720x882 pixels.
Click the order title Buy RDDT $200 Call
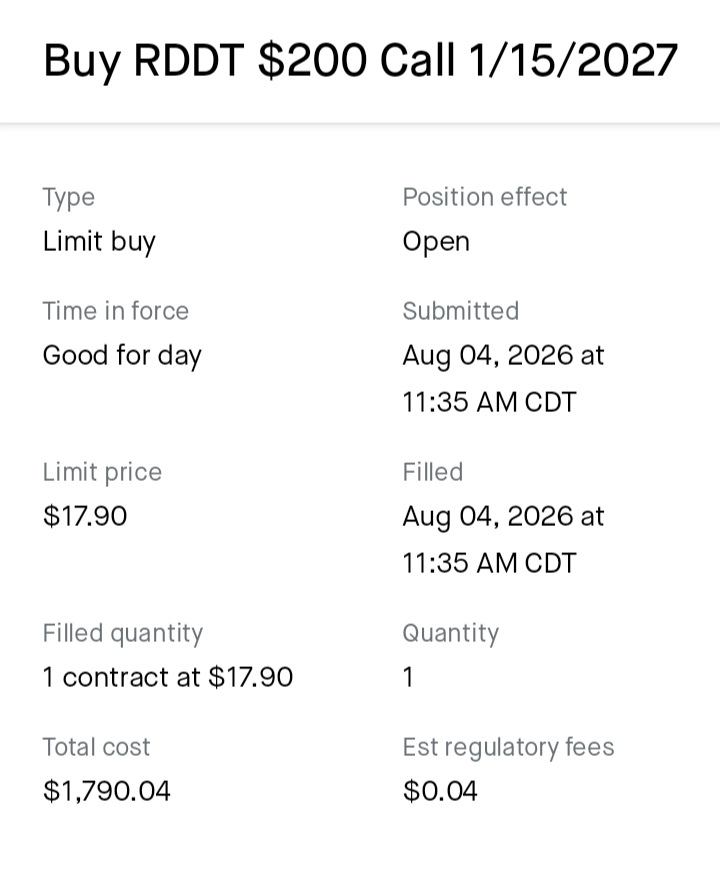[x=361, y=60]
